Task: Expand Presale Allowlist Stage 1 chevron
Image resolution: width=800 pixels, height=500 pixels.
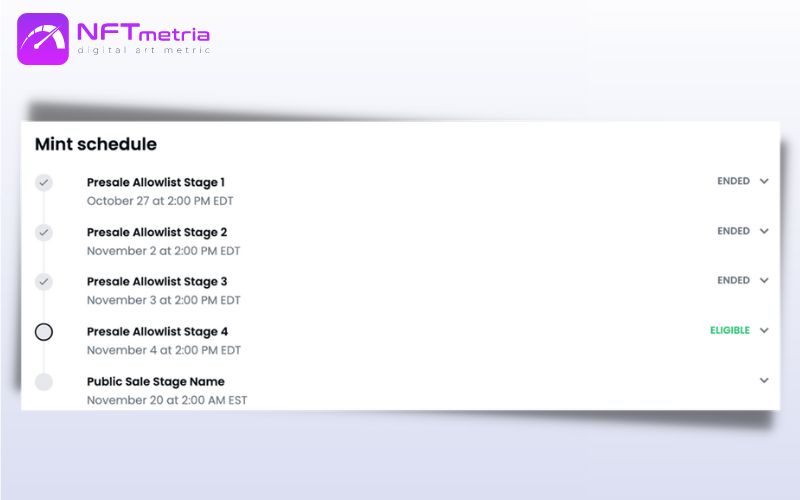Action: [764, 181]
